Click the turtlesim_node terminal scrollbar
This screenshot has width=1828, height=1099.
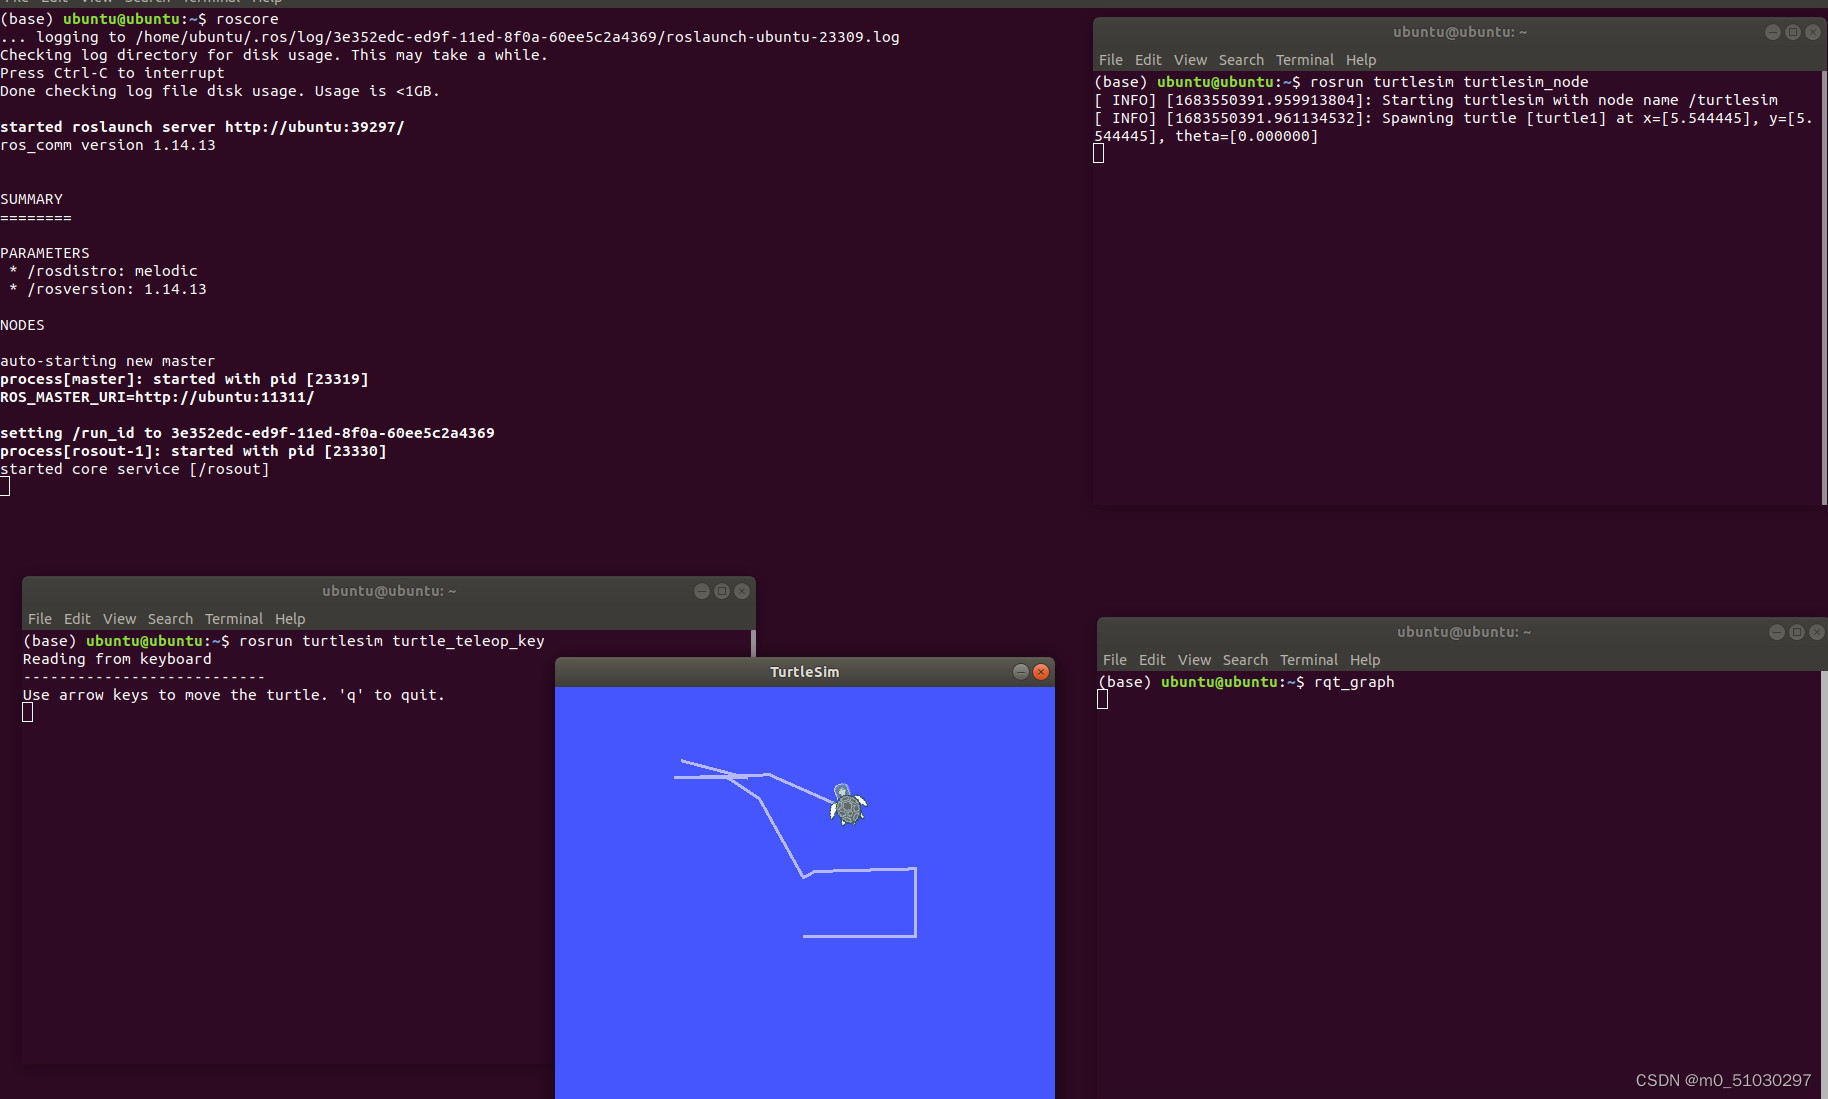[x=1824, y=288]
